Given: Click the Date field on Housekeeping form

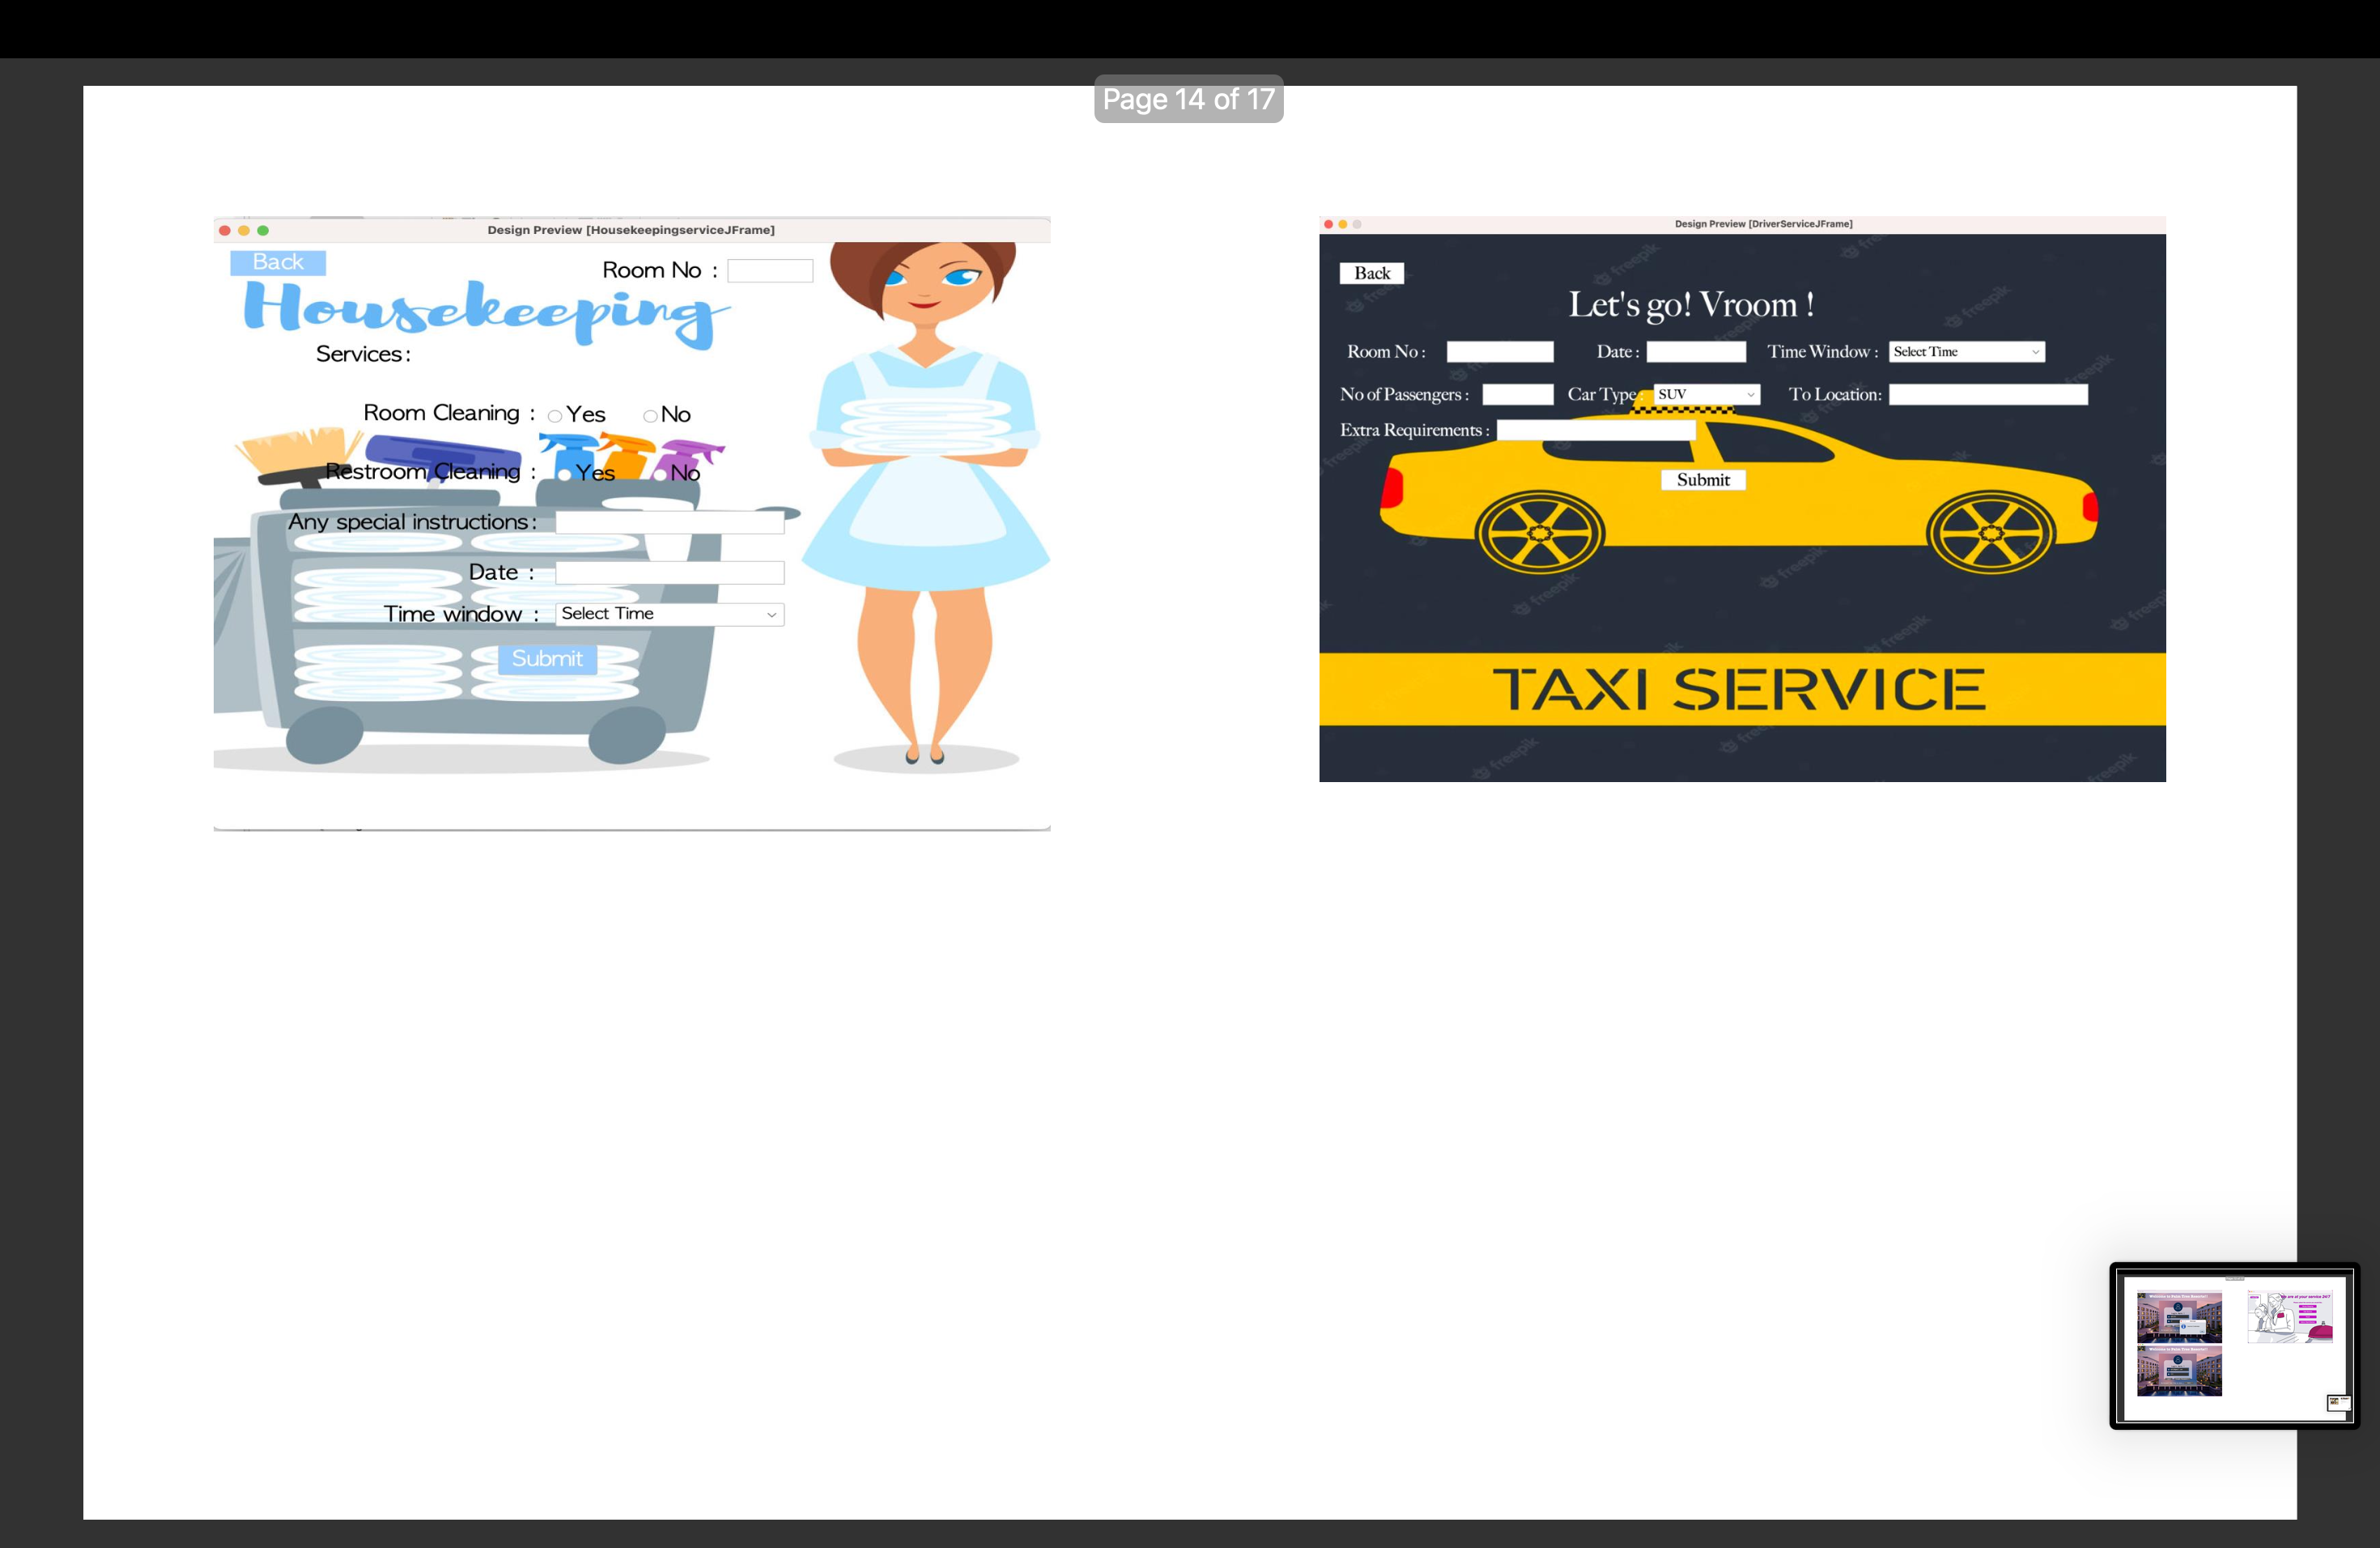Looking at the screenshot, I should (669, 572).
